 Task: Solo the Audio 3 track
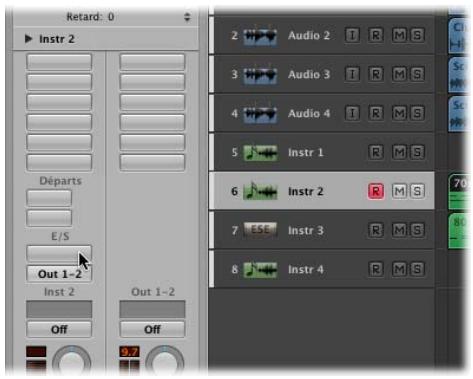[417, 74]
